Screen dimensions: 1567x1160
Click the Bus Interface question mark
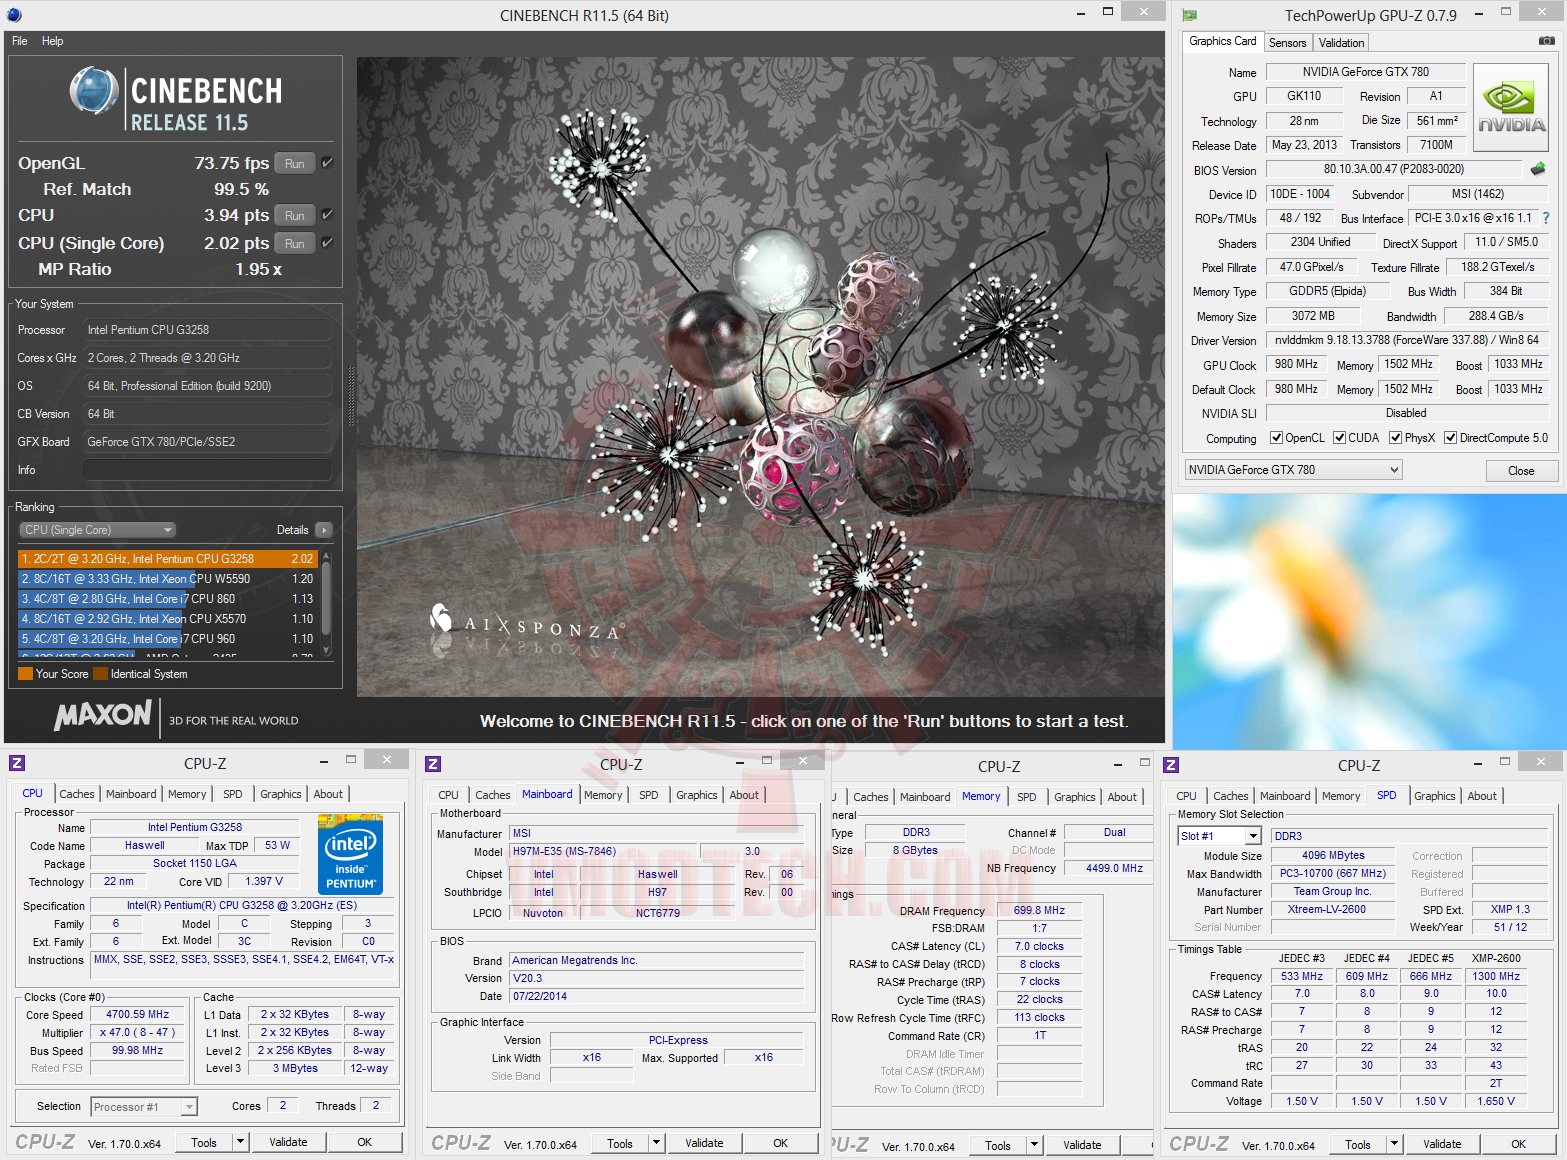tap(1545, 218)
